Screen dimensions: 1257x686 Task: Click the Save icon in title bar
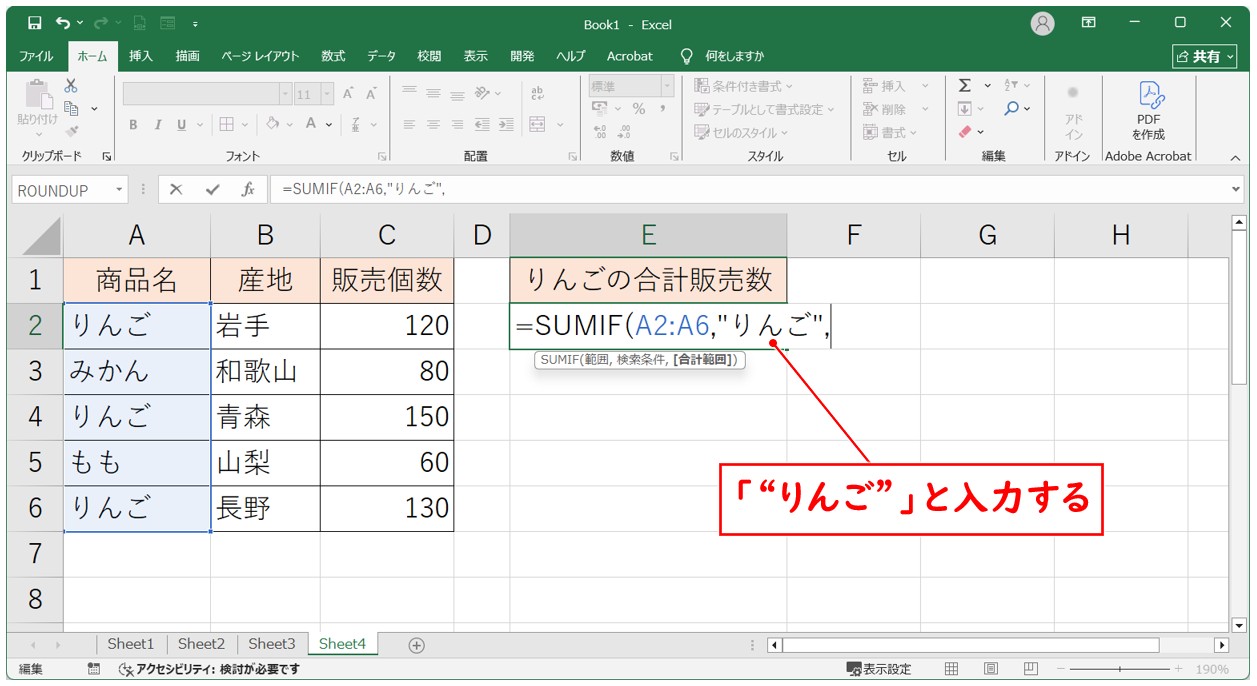point(34,24)
